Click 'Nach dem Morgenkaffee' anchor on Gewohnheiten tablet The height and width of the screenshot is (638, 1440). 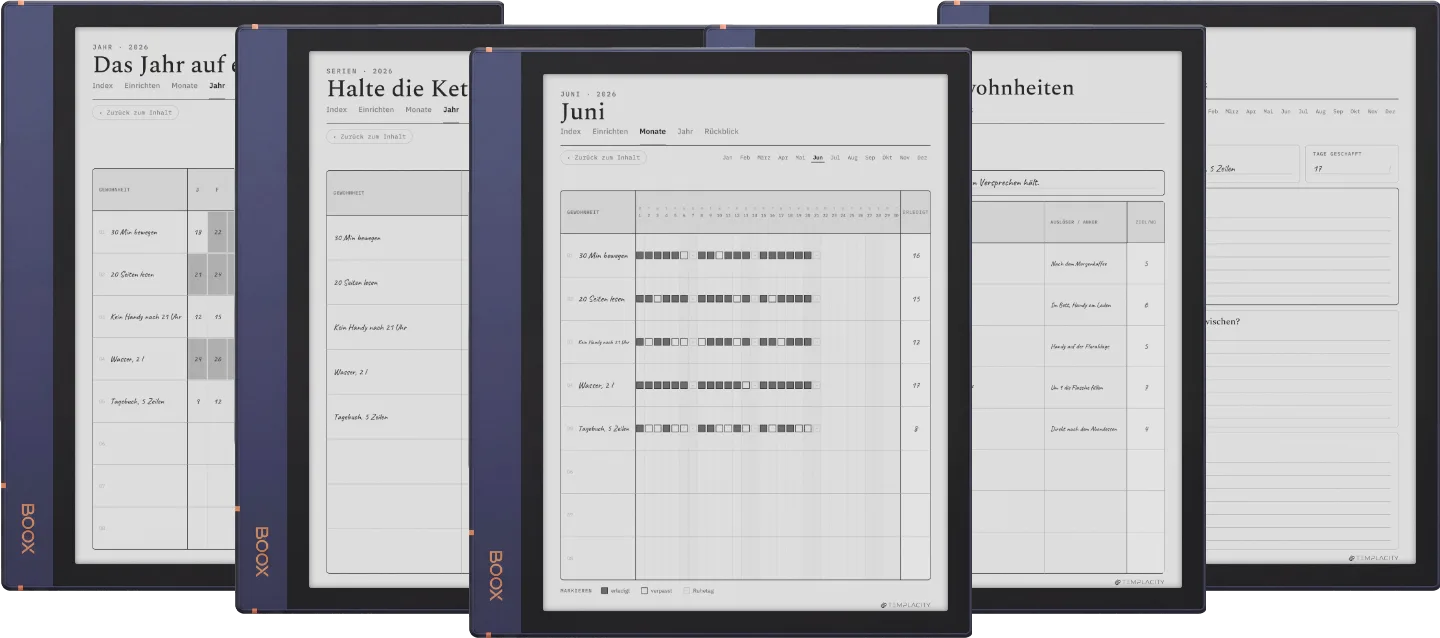click(1080, 264)
